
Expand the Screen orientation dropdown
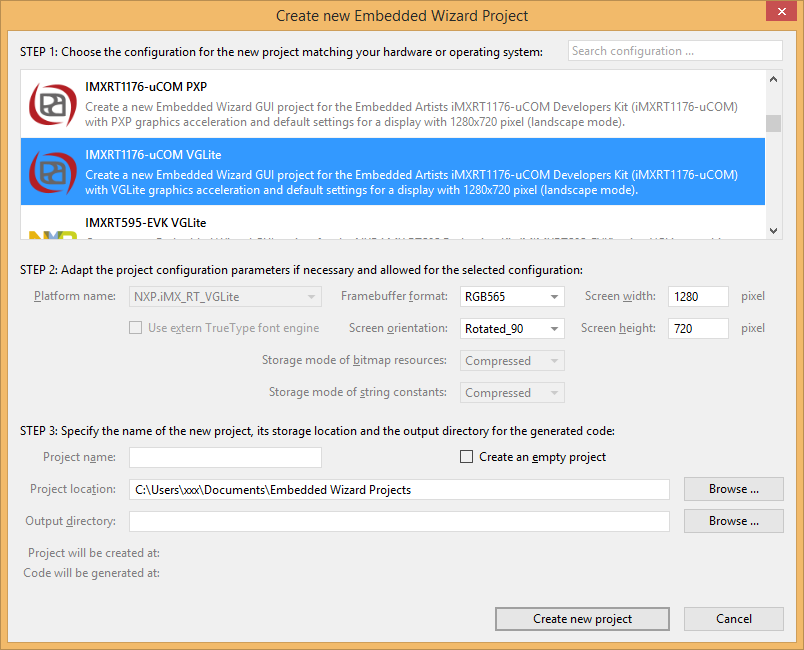pyautogui.click(x=512, y=329)
